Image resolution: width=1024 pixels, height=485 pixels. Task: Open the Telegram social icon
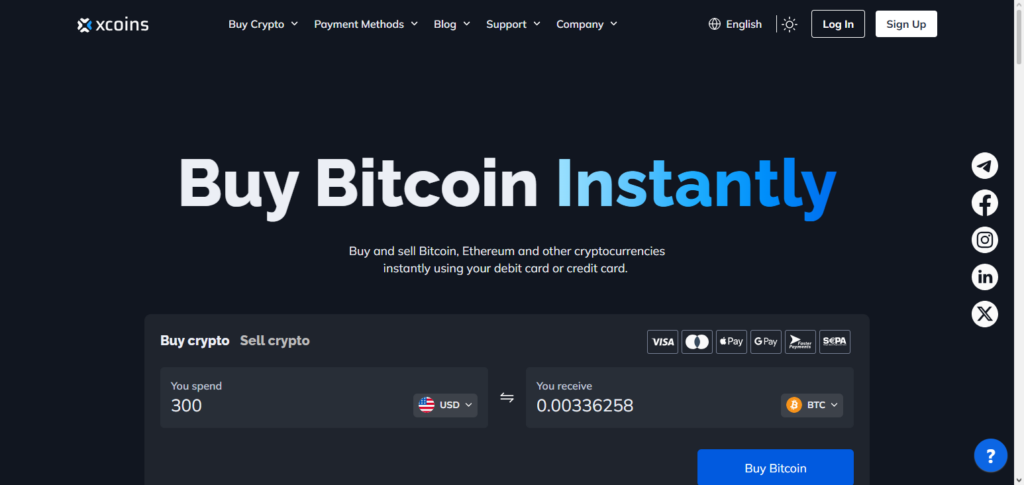click(x=984, y=166)
